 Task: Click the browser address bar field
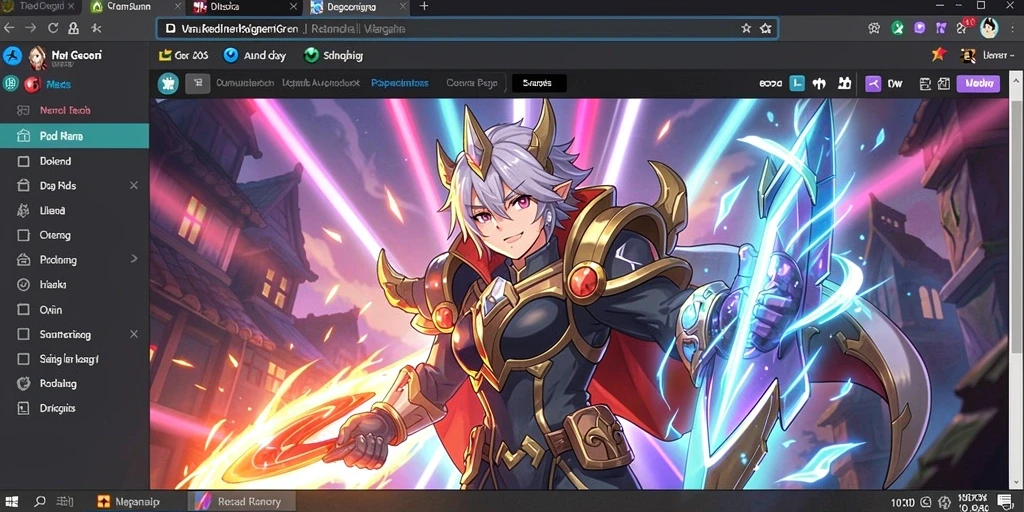click(x=467, y=29)
